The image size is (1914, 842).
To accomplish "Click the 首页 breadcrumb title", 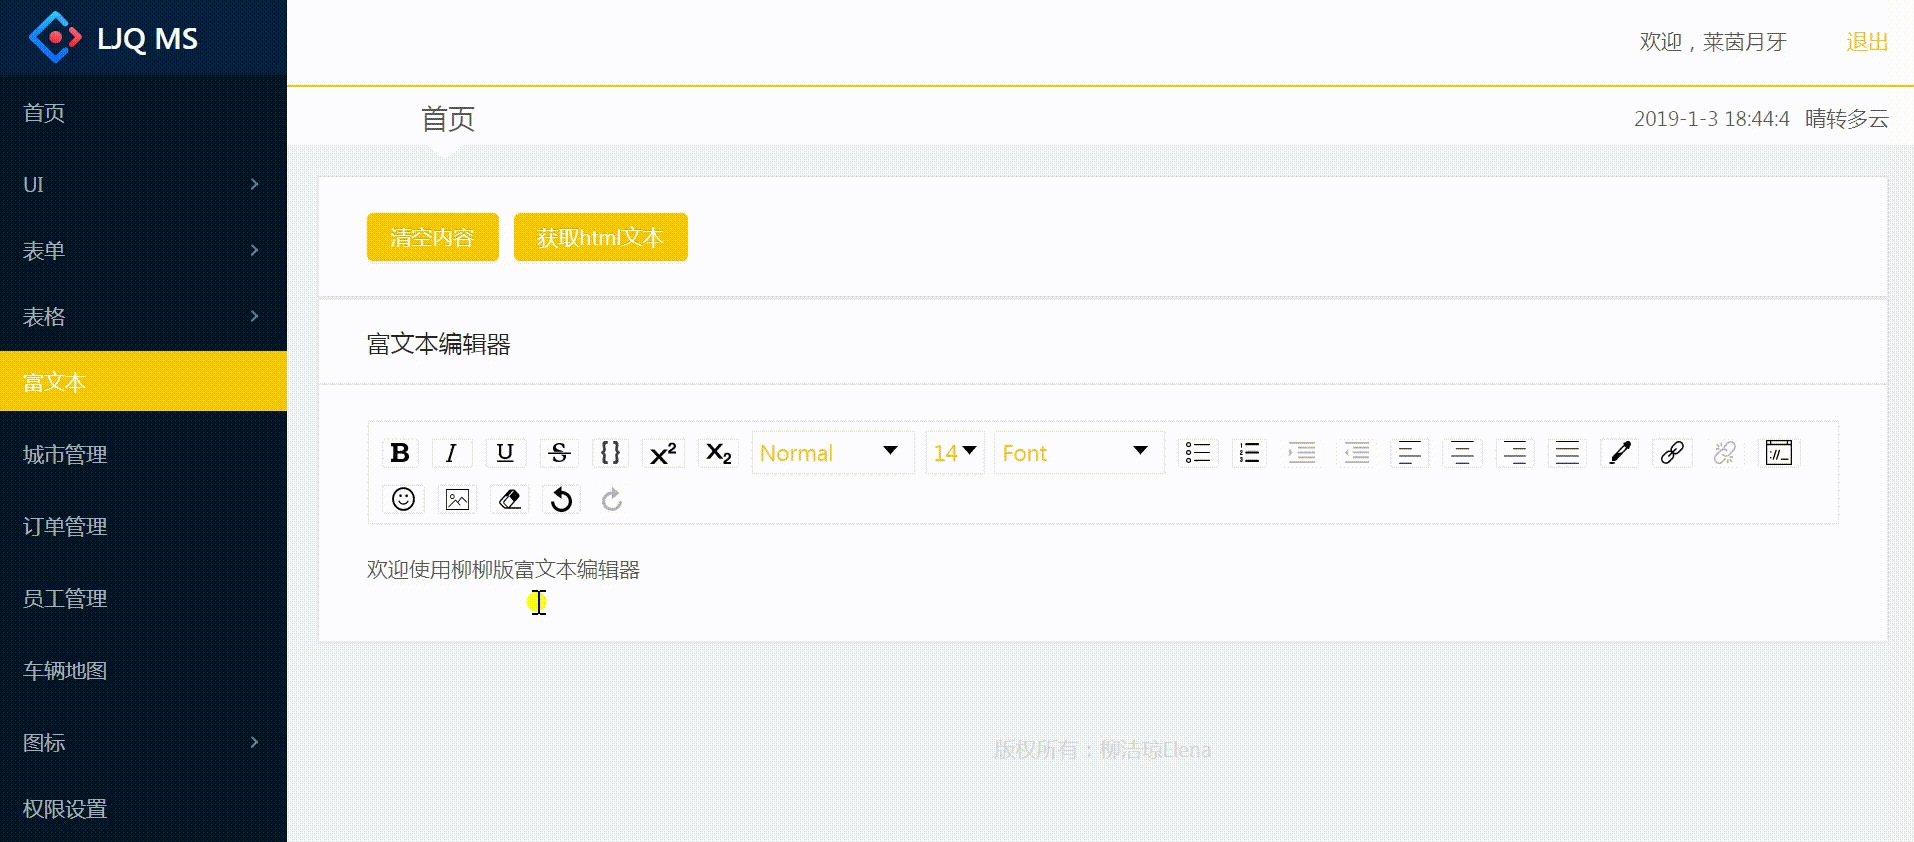I will [447, 119].
